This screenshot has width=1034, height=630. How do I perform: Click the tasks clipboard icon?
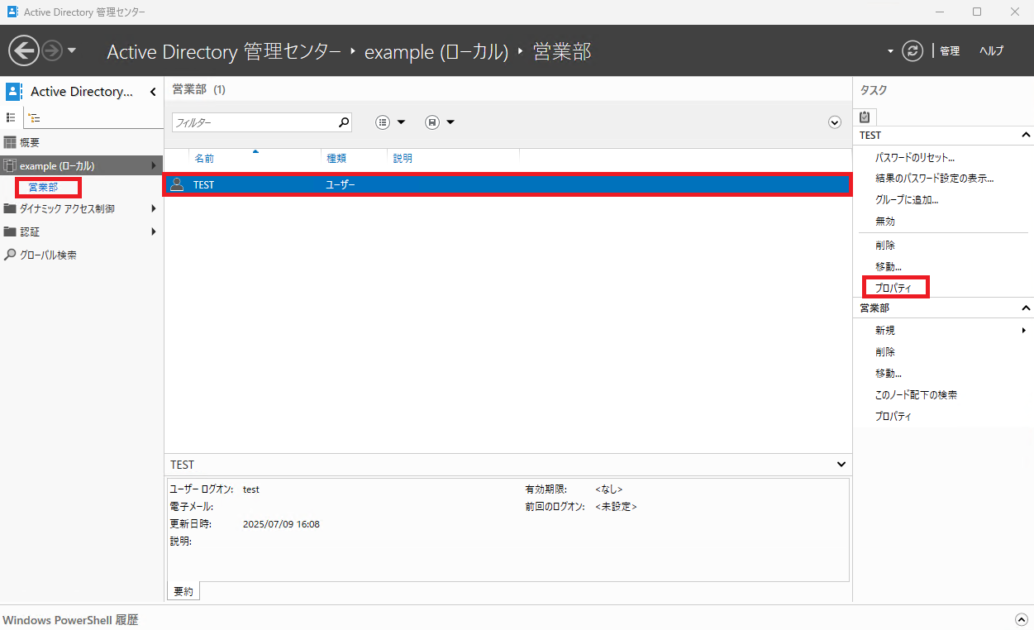point(865,117)
